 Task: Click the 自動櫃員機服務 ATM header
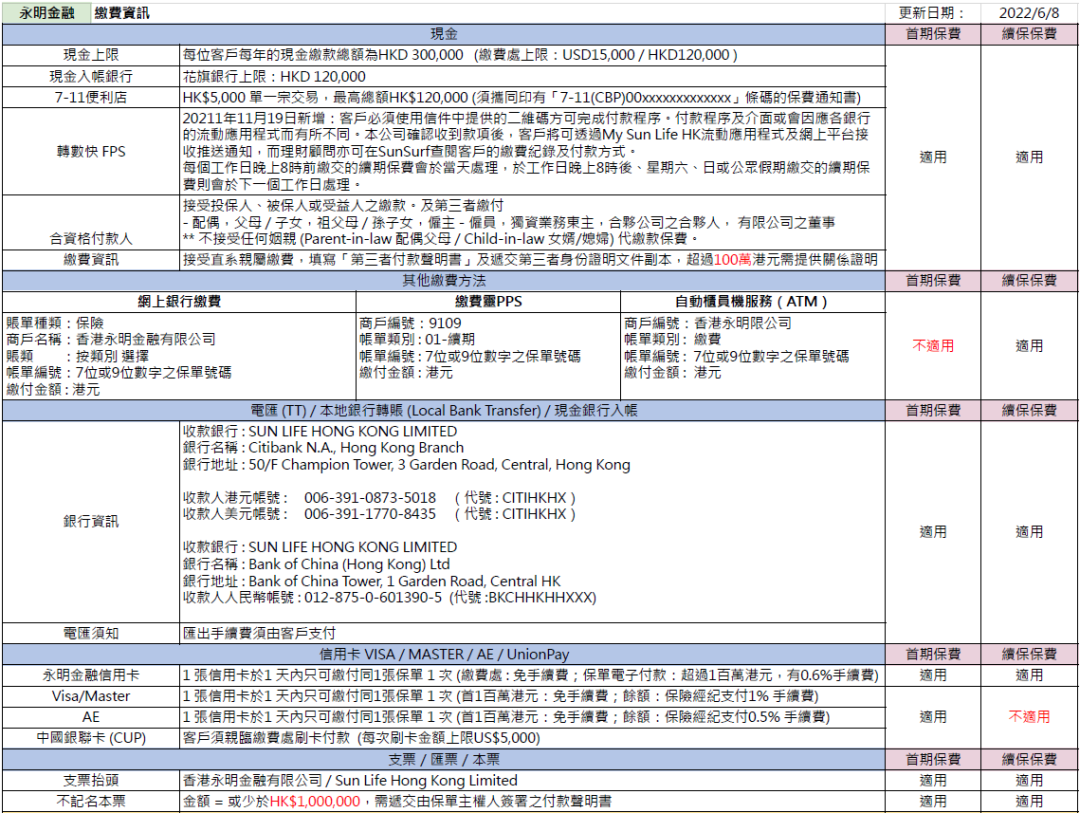coord(751,302)
